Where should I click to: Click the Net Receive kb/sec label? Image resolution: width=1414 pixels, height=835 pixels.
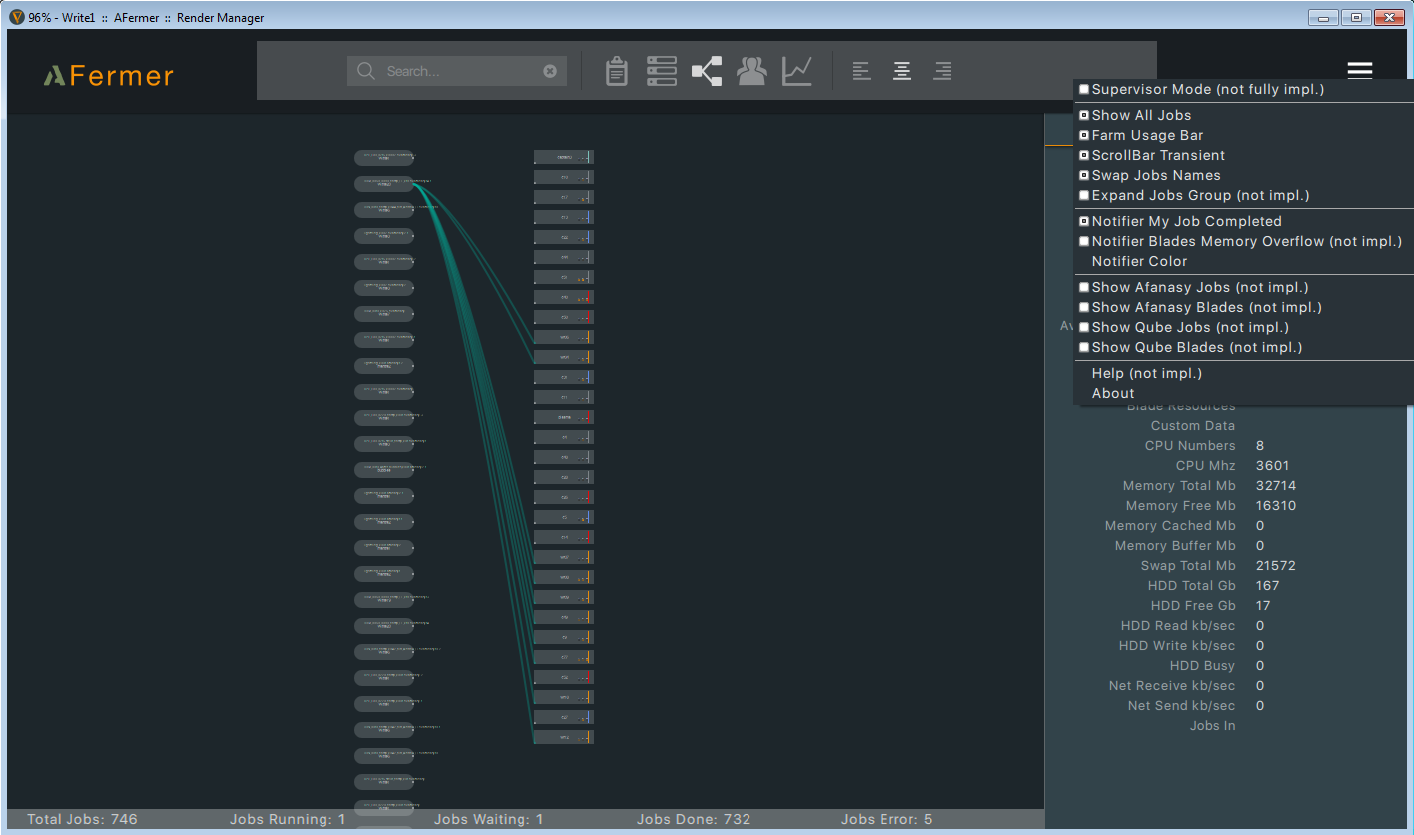pyautogui.click(x=1172, y=686)
